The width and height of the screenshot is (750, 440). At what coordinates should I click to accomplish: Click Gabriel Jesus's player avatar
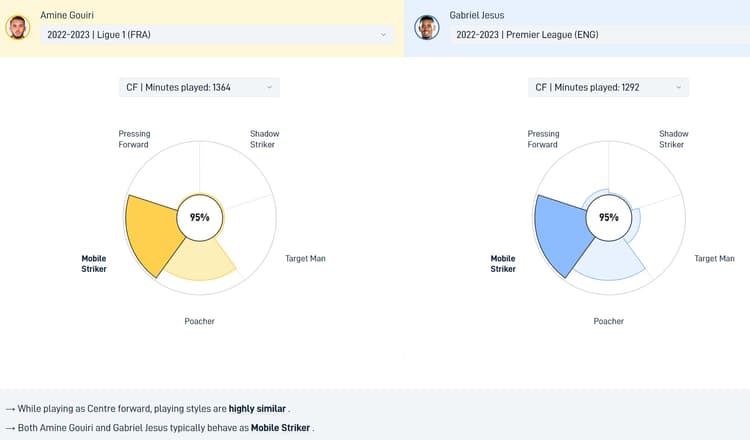[x=427, y=27]
